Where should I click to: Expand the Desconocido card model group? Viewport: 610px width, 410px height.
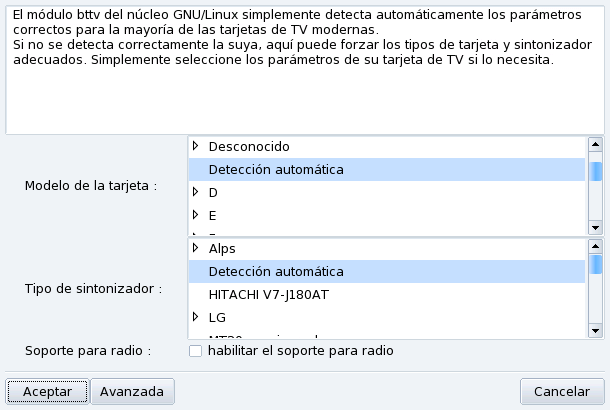pos(195,146)
